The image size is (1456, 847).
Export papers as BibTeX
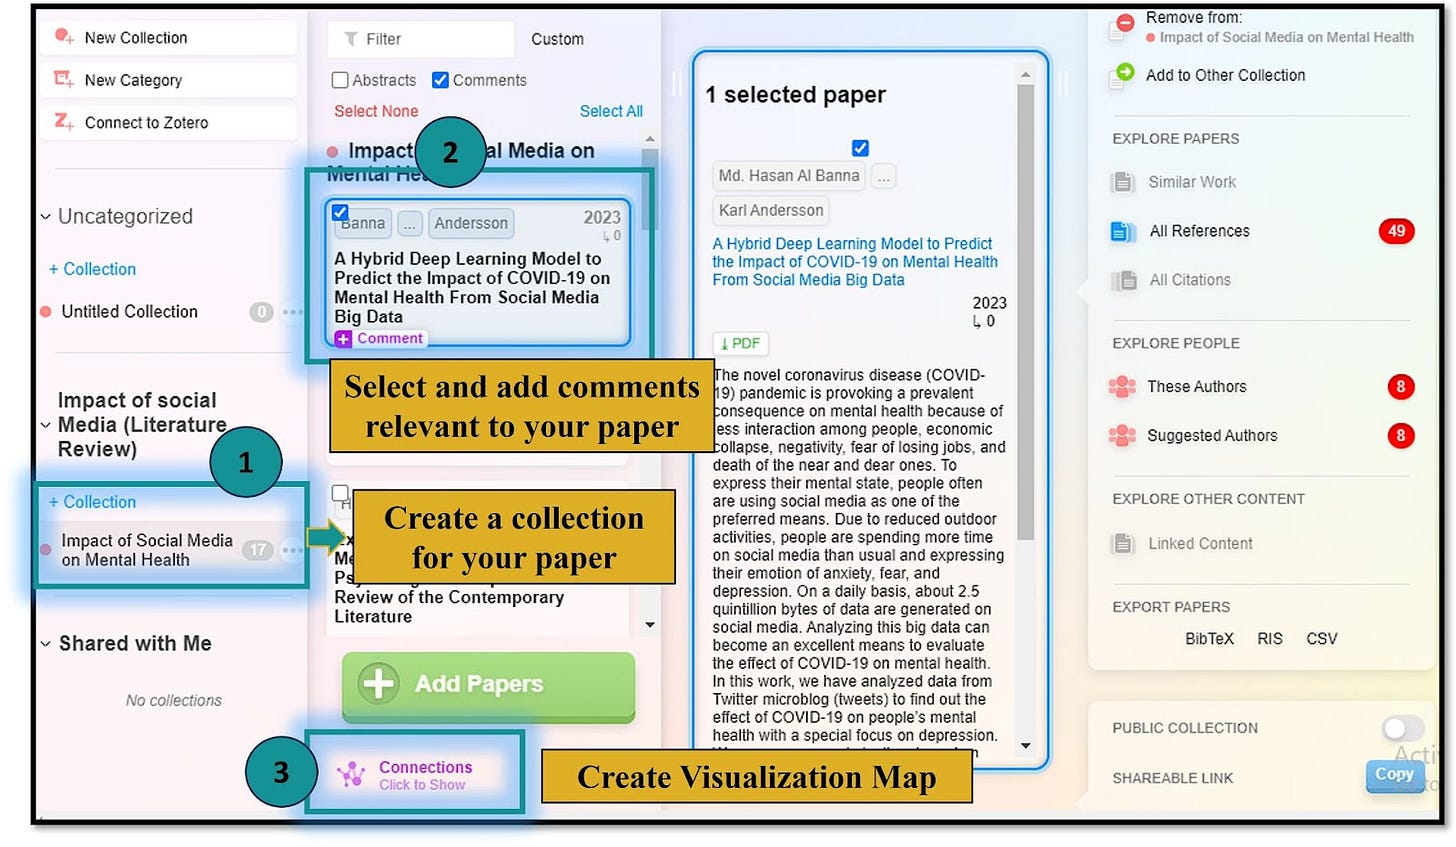pyautogui.click(x=1210, y=638)
